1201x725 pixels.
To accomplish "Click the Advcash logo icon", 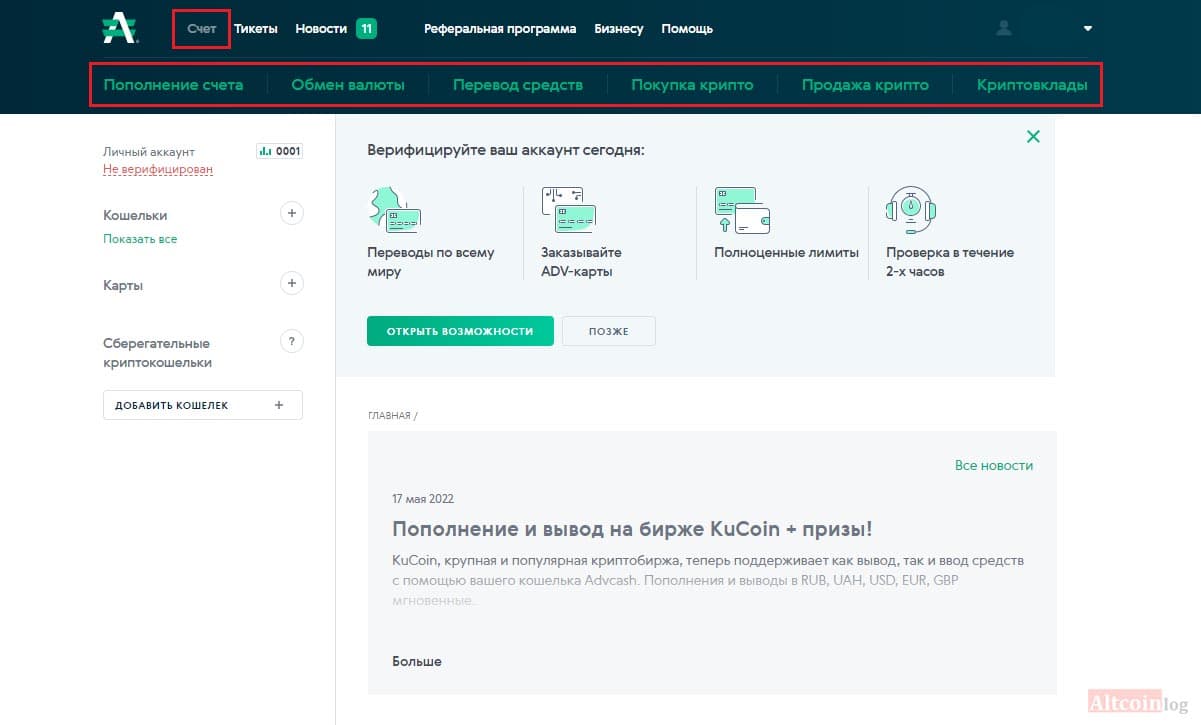I will 120,29.
